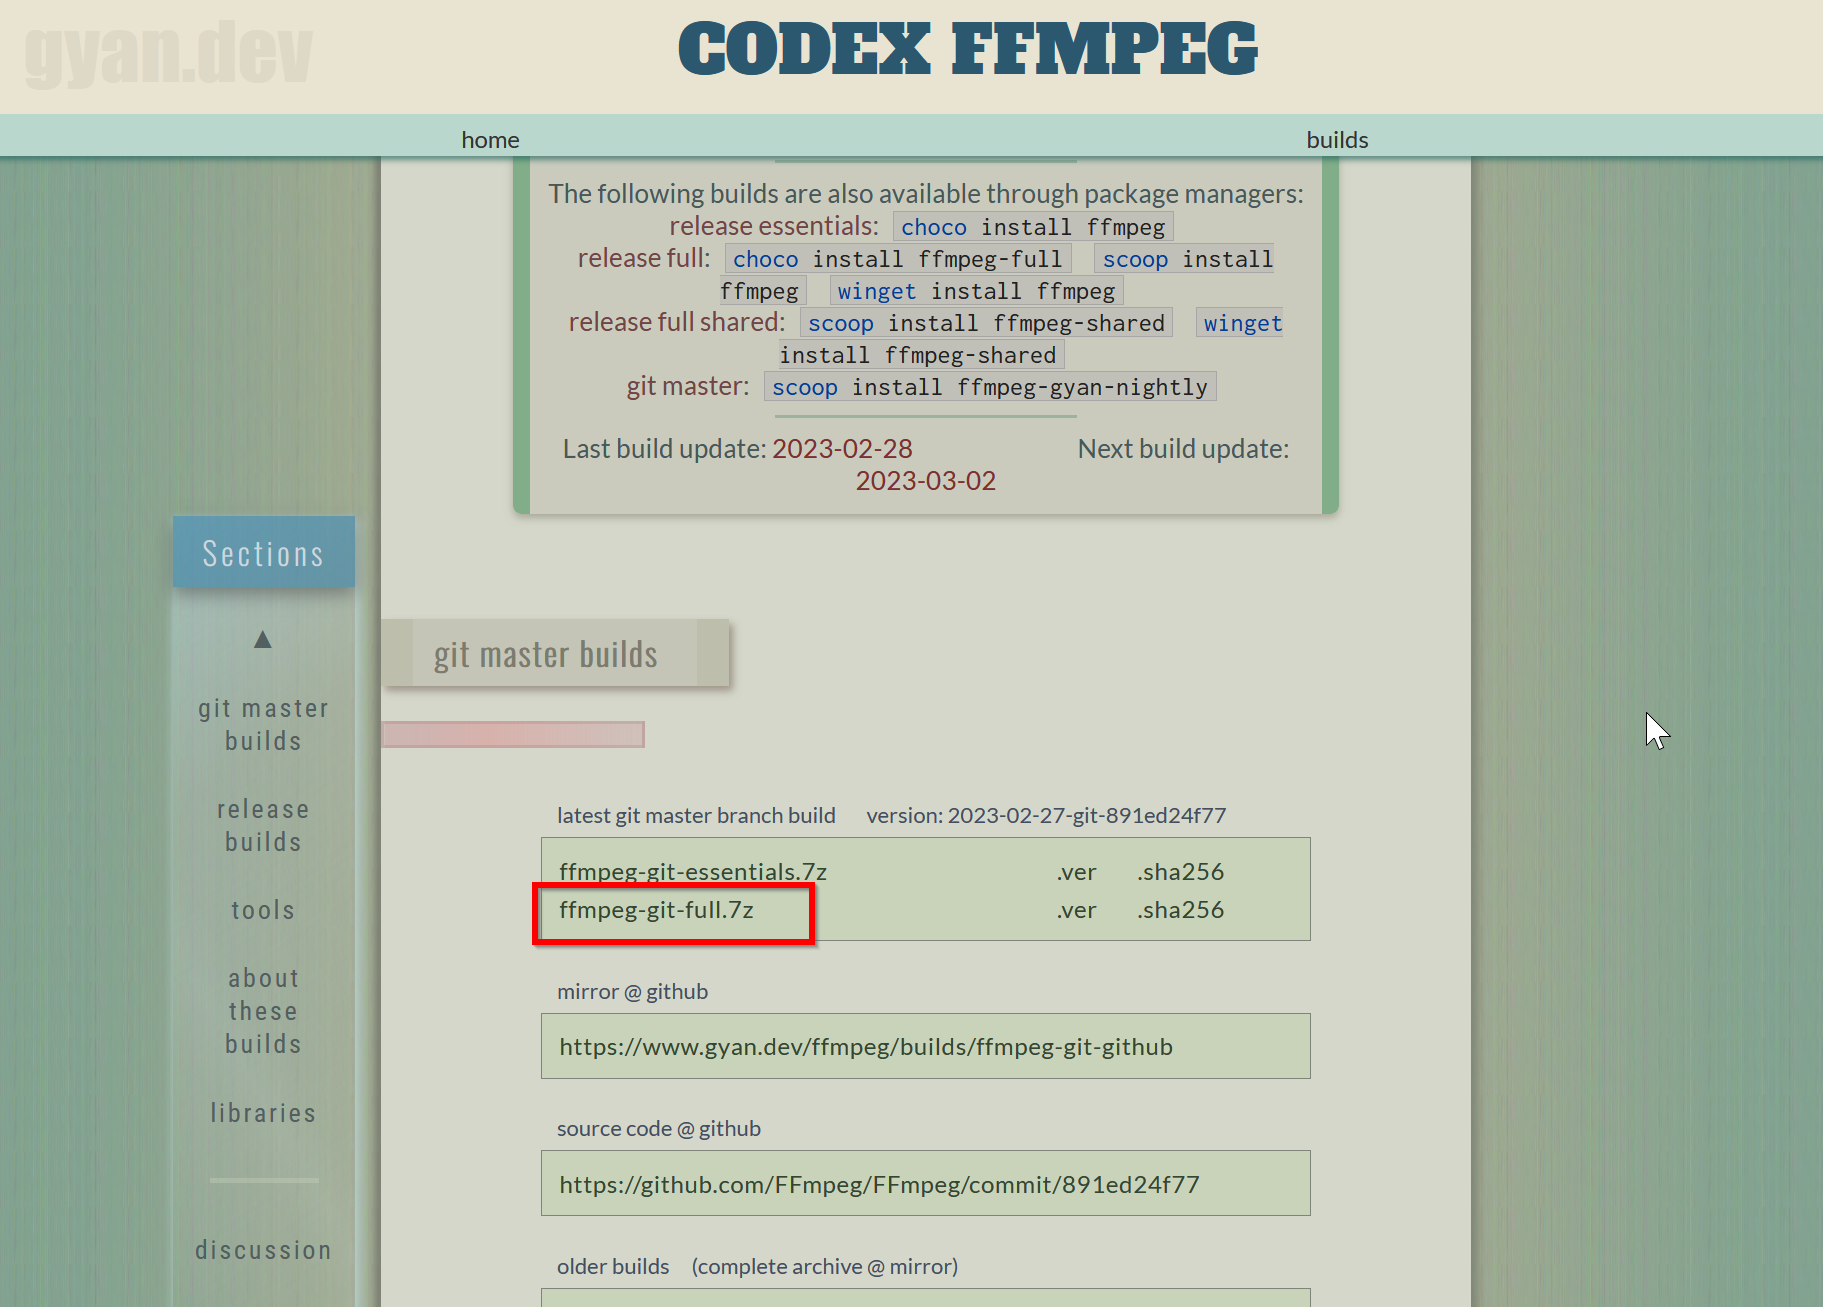Click the git master builds heading
This screenshot has width=1823, height=1307.
point(546,654)
